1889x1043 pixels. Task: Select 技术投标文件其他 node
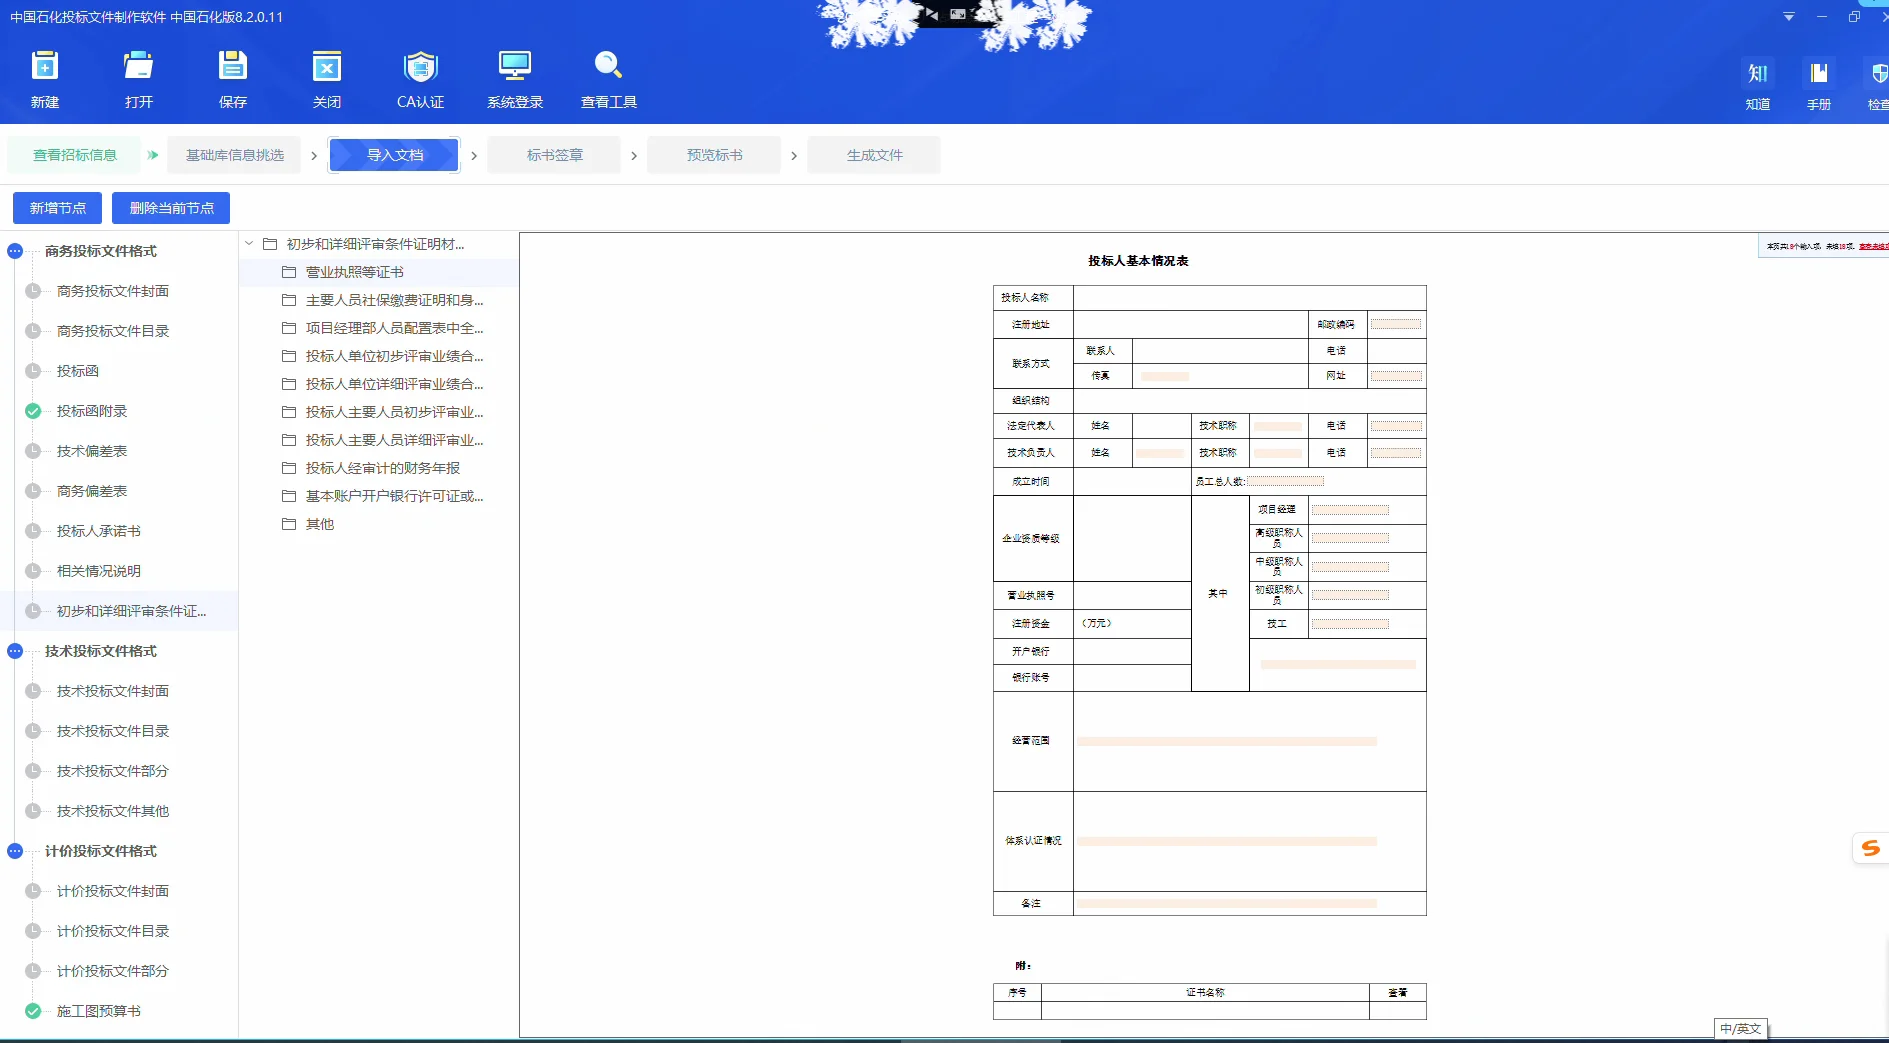coord(113,811)
